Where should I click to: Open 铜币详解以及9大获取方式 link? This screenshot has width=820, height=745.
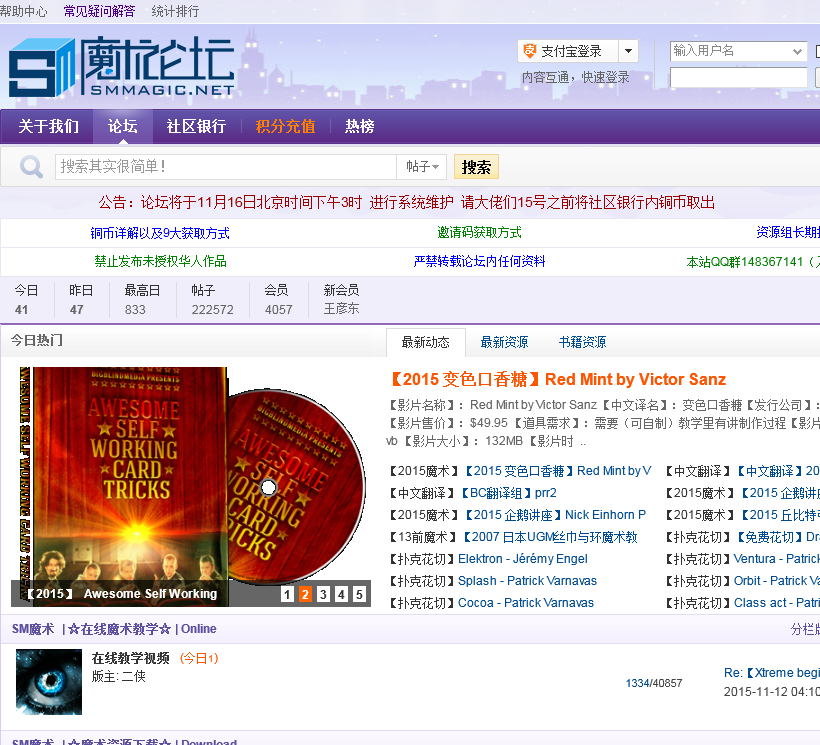pos(160,233)
